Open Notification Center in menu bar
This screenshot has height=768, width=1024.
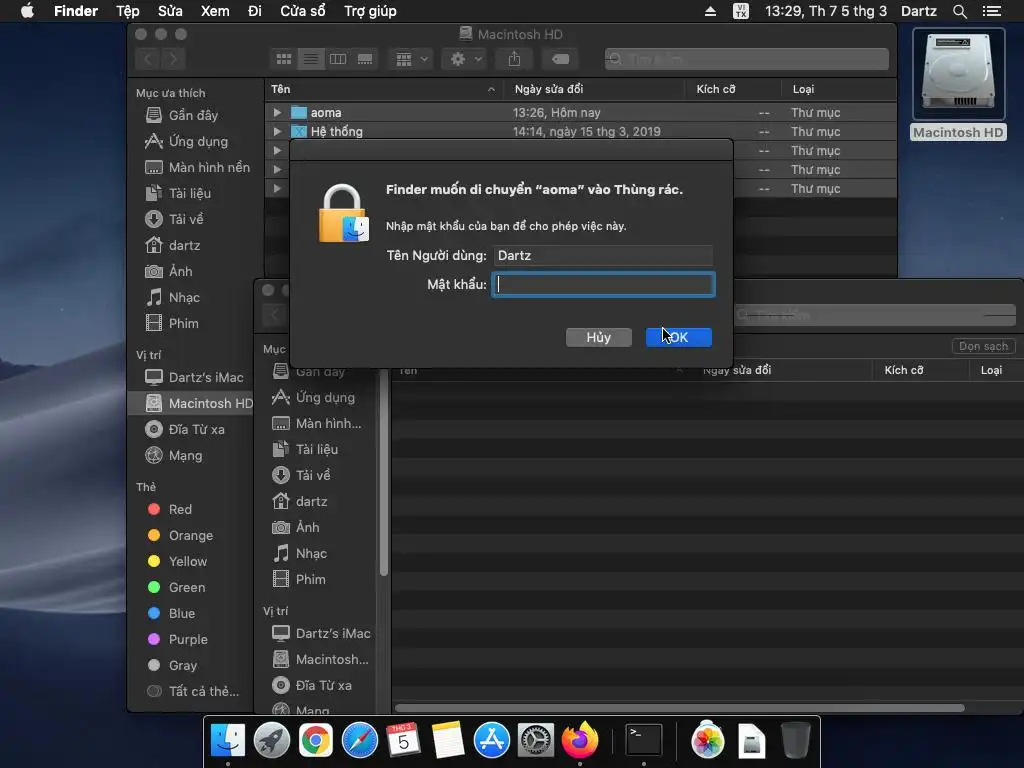(991, 11)
